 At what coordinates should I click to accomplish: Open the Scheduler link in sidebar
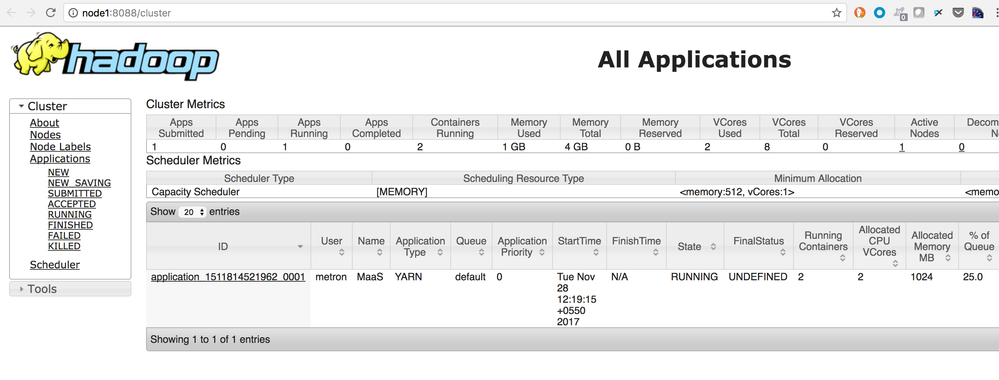click(55, 265)
